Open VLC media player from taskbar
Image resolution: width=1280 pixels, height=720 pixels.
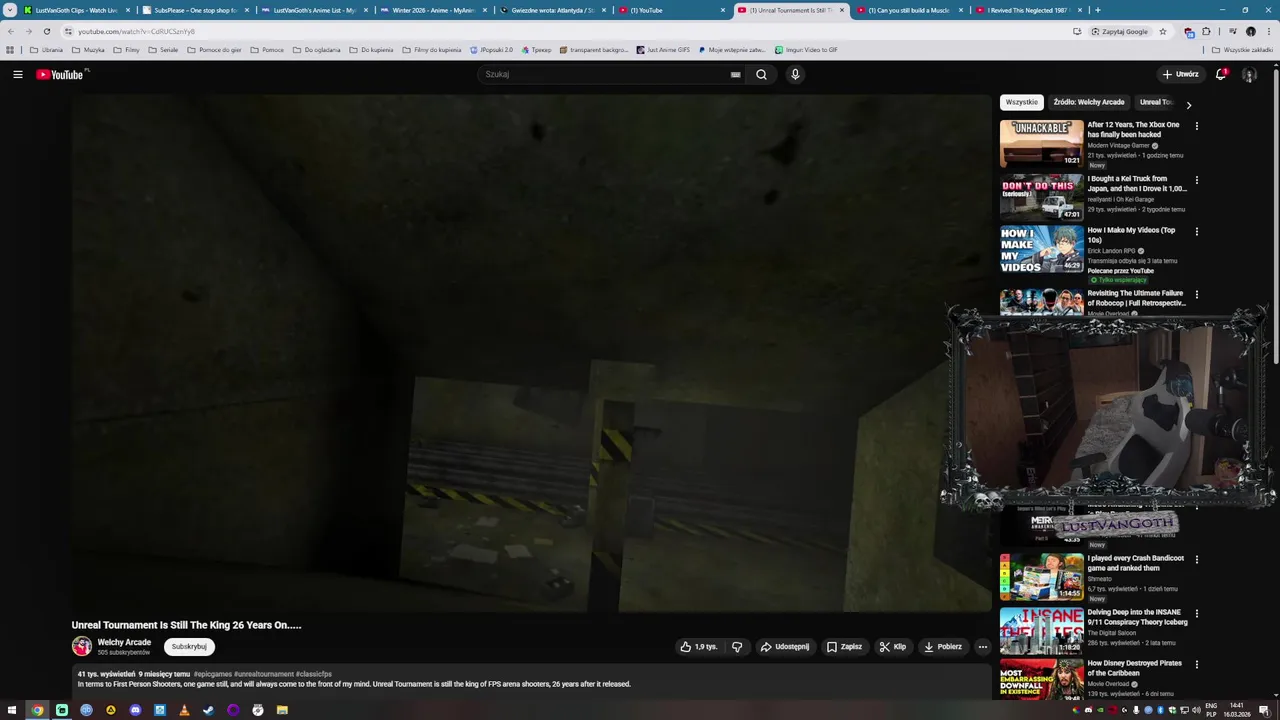point(184,710)
